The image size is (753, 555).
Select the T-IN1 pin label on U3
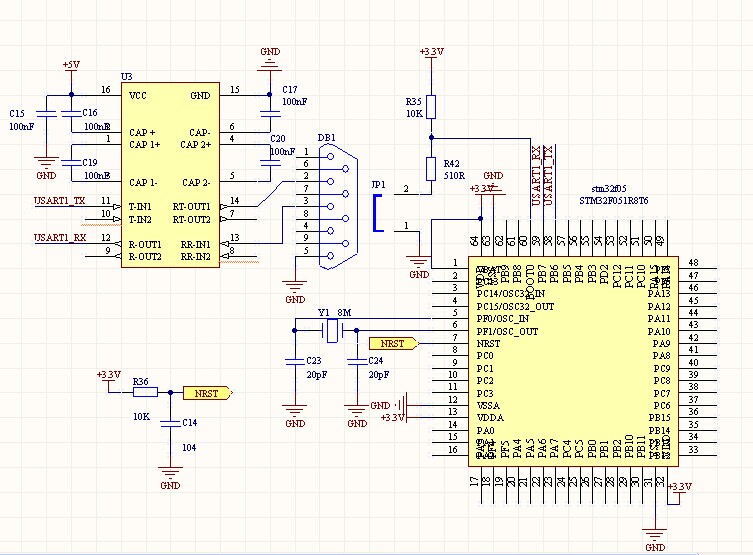tap(140, 206)
